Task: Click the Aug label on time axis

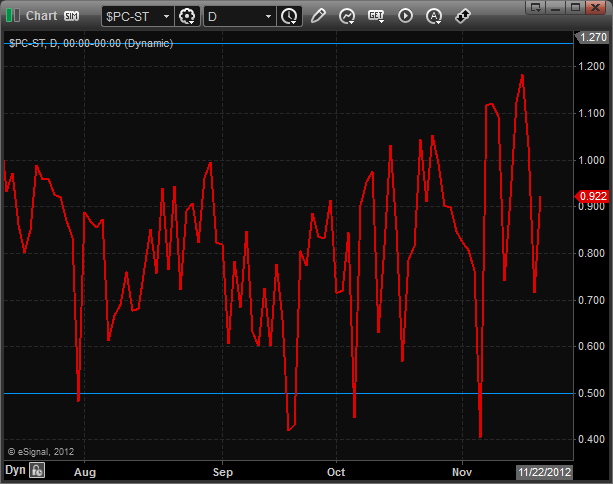Action: tap(85, 472)
